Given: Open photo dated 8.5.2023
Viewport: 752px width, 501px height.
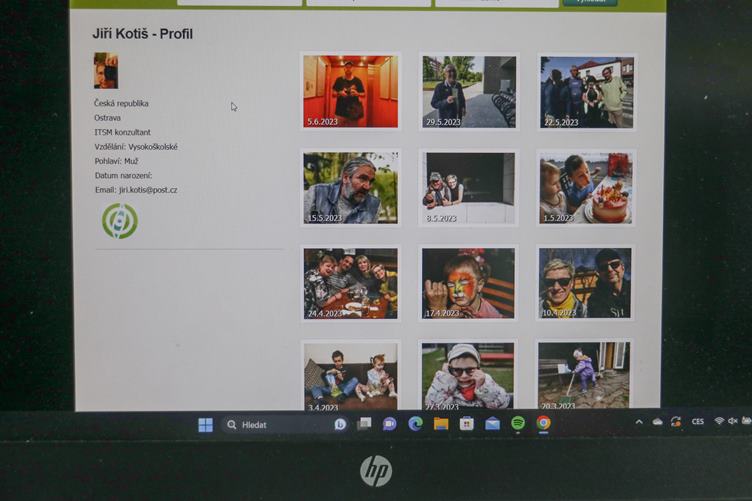Looking at the screenshot, I should (x=469, y=188).
